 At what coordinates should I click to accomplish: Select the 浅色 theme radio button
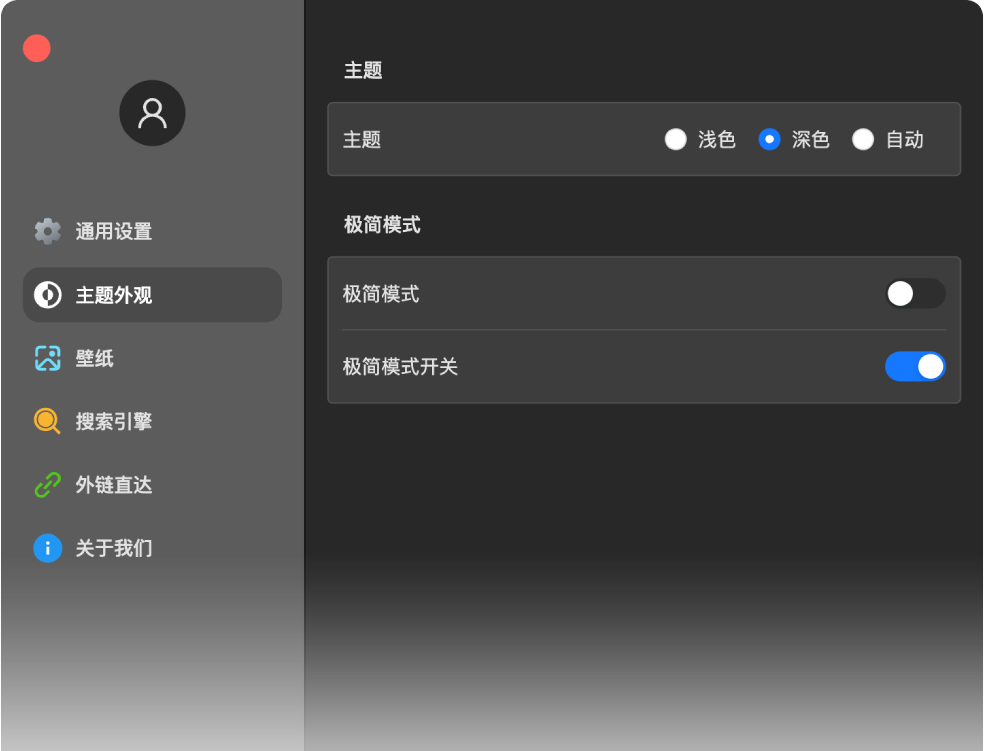676,139
